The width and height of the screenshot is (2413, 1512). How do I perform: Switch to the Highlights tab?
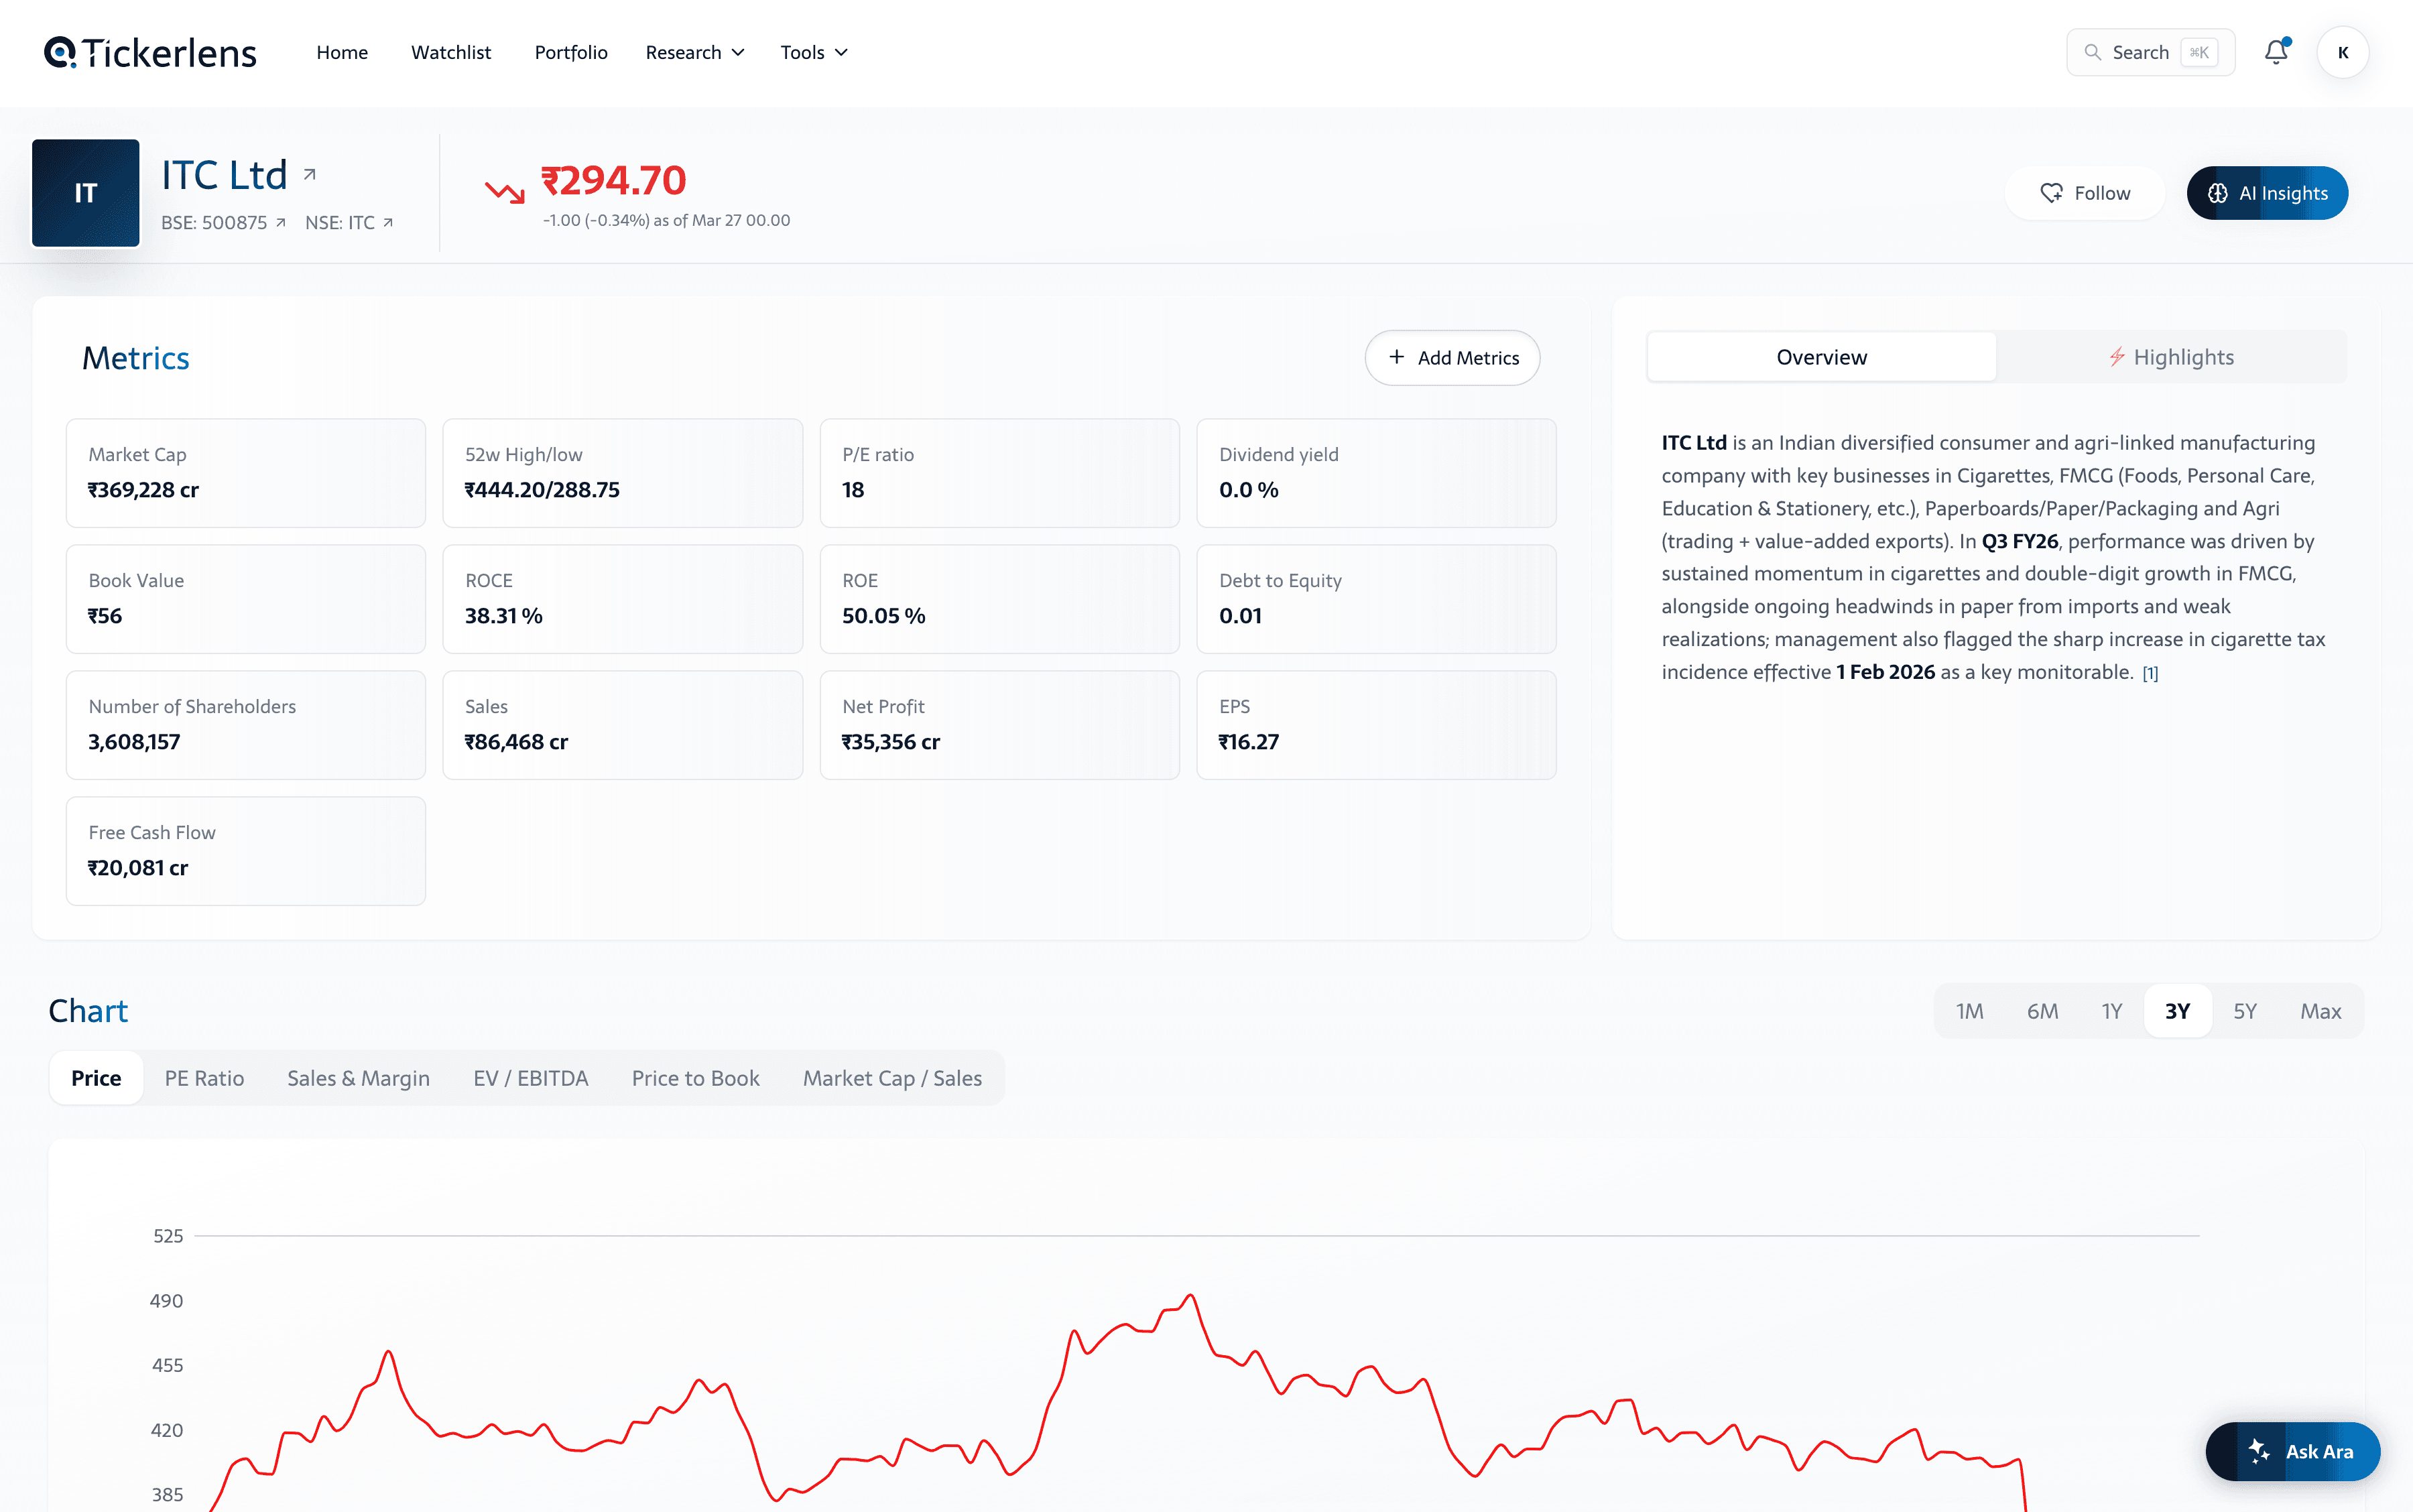point(2171,357)
